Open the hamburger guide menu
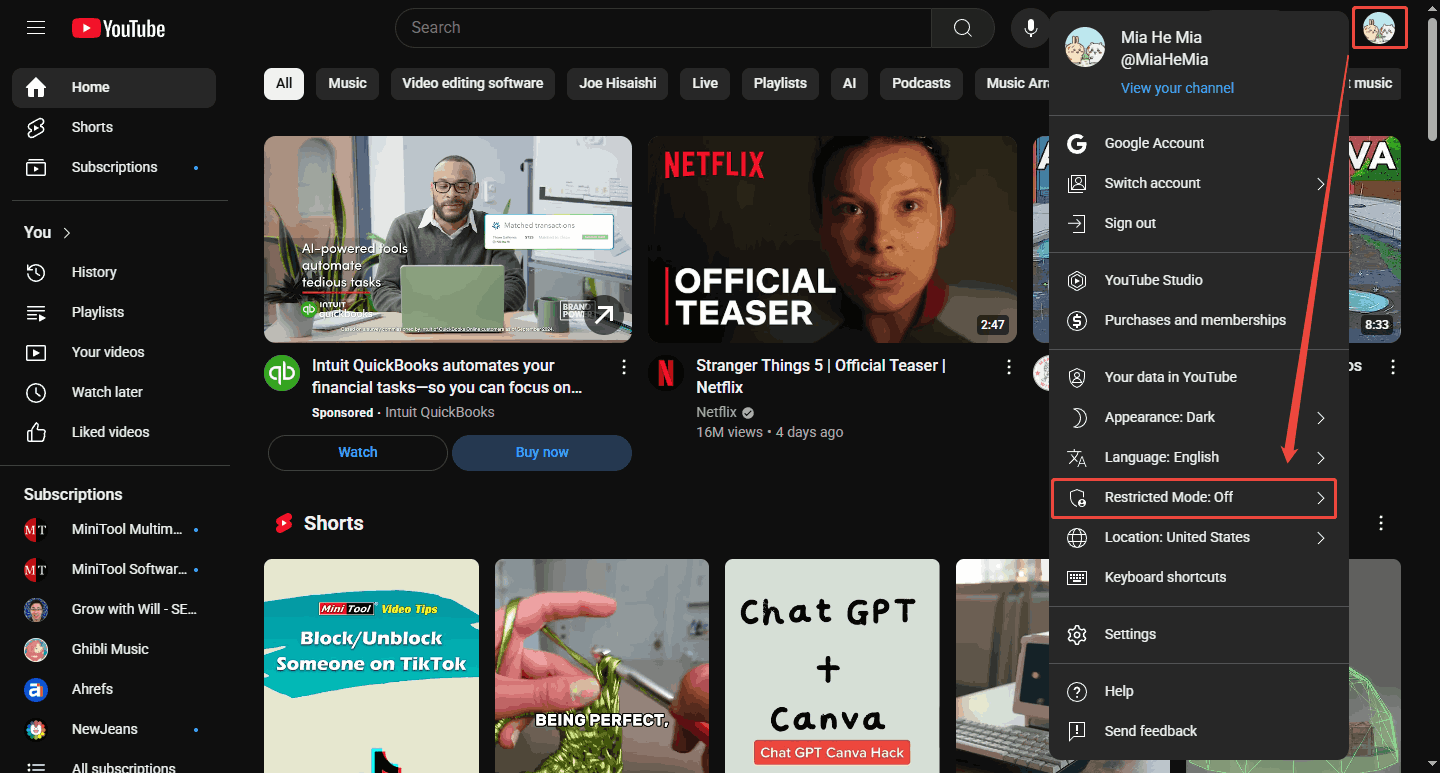 tap(36, 28)
